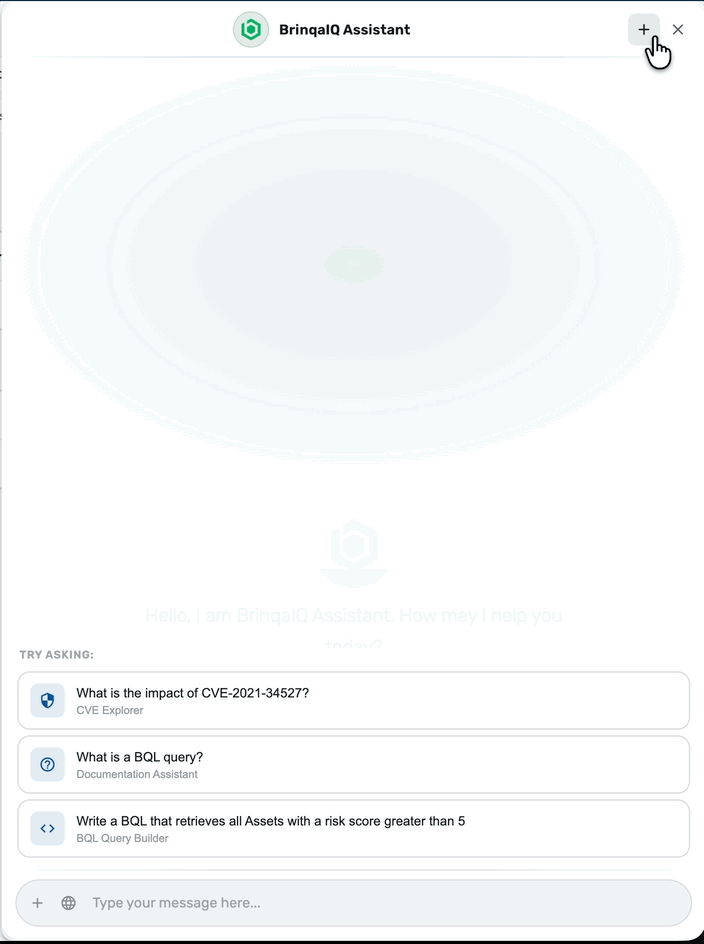Click the faded "Hello, I am BrinqaIQ Assistant" greeting
The image size is (704, 944).
coord(354,628)
